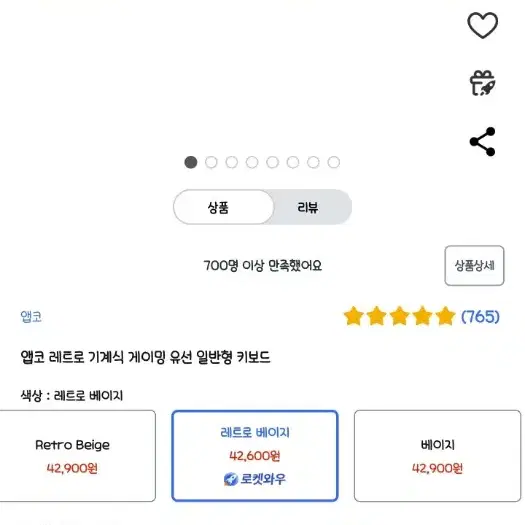Tap the heart wishlist icon

pyautogui.click(x=482, y=25)
